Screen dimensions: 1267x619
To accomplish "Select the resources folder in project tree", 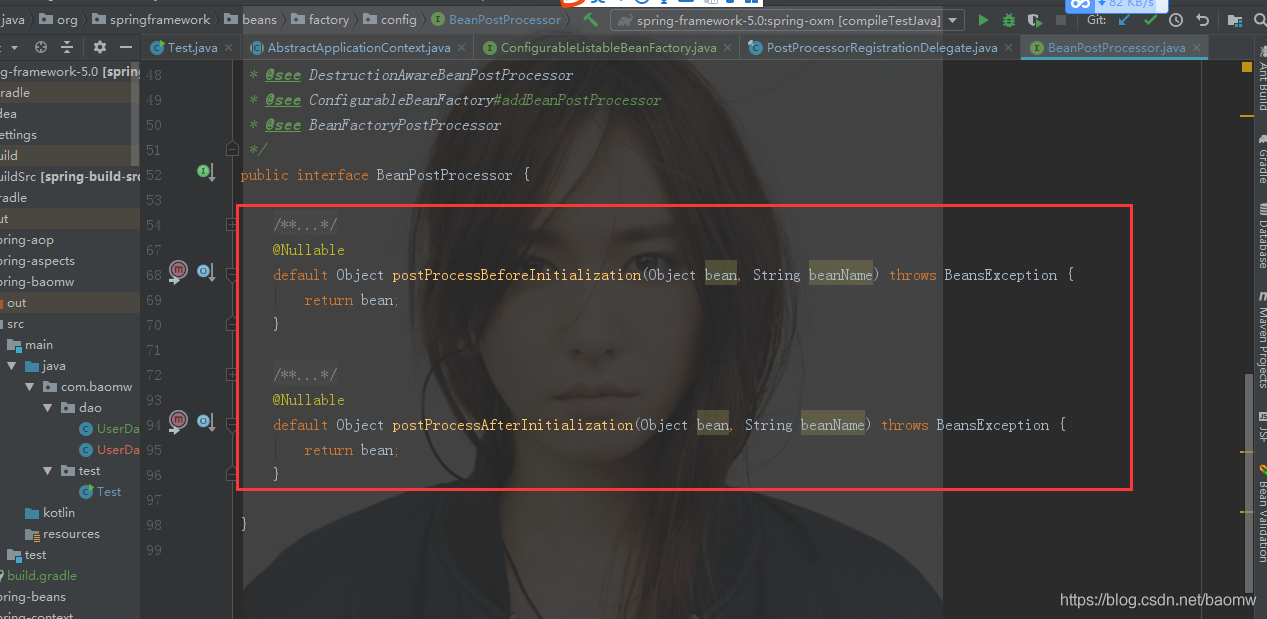I will pos(63,534).
